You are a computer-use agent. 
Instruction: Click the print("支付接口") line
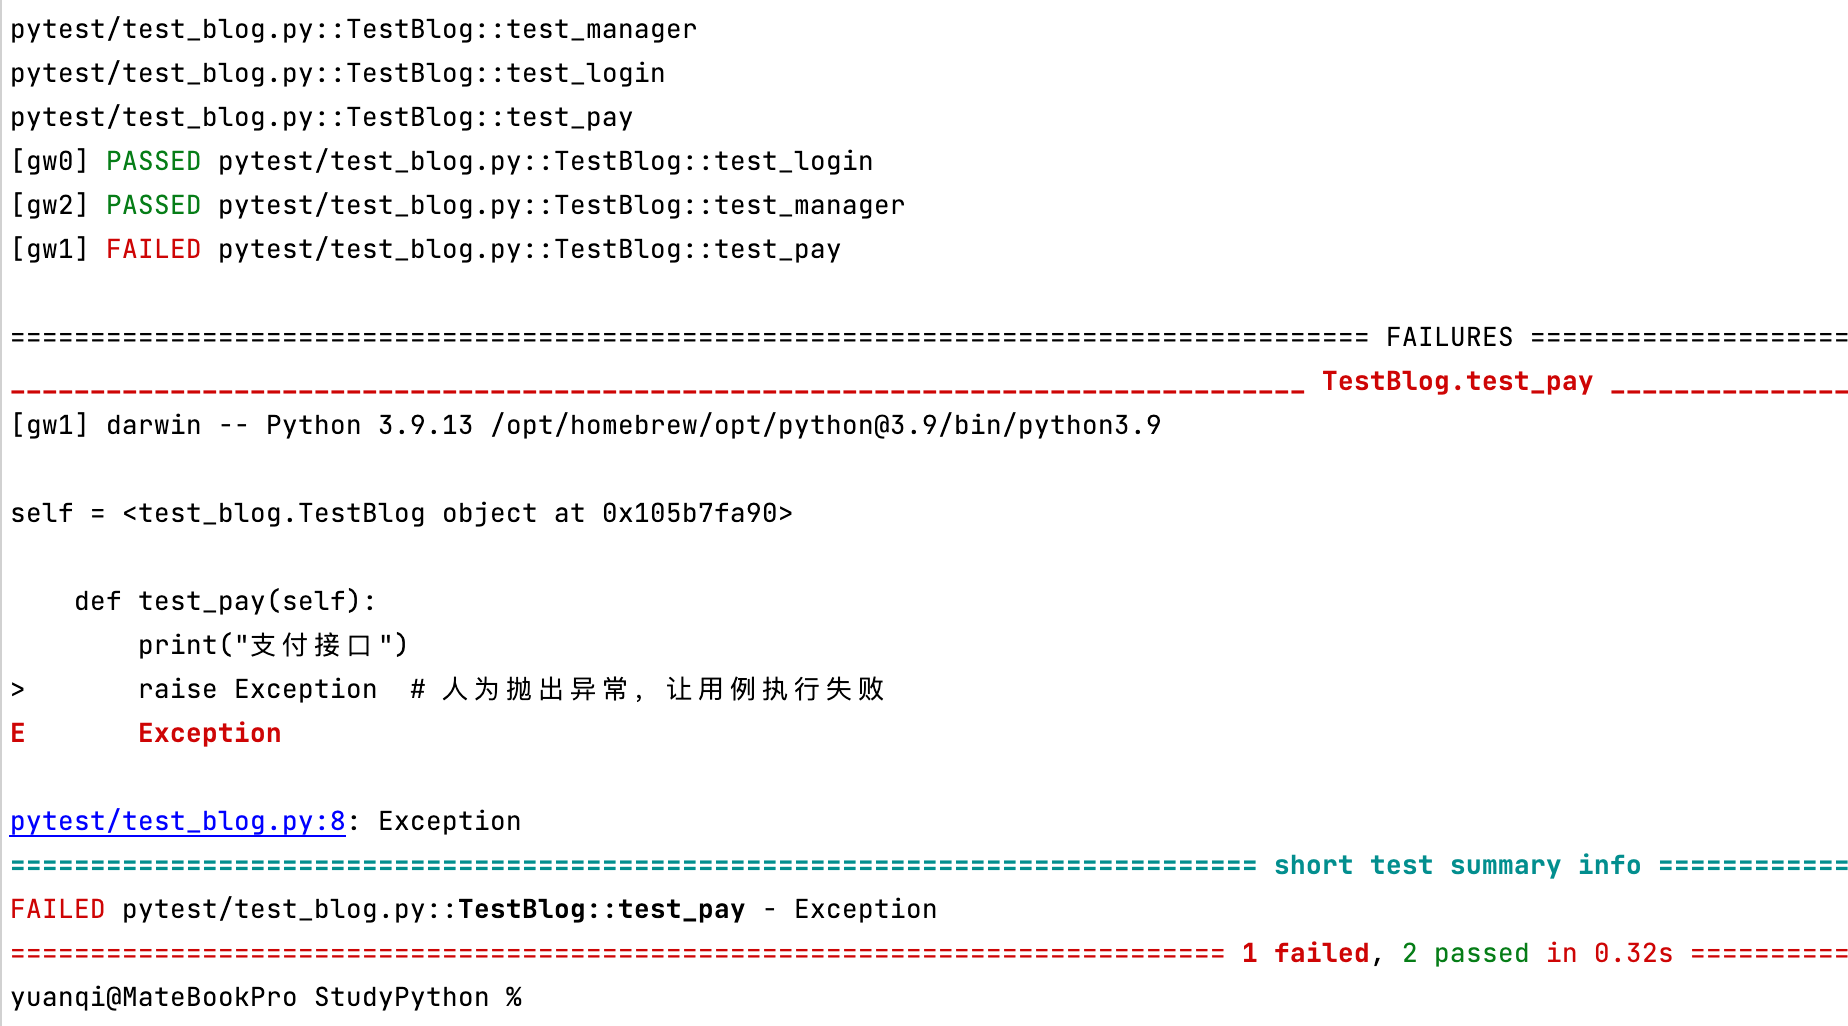pyautogui.click(x=273, y=645)
